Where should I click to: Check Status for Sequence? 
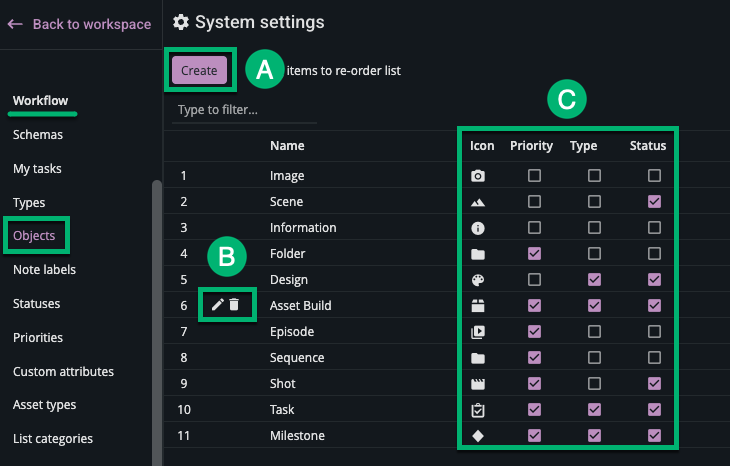click(x=654, y=358)
